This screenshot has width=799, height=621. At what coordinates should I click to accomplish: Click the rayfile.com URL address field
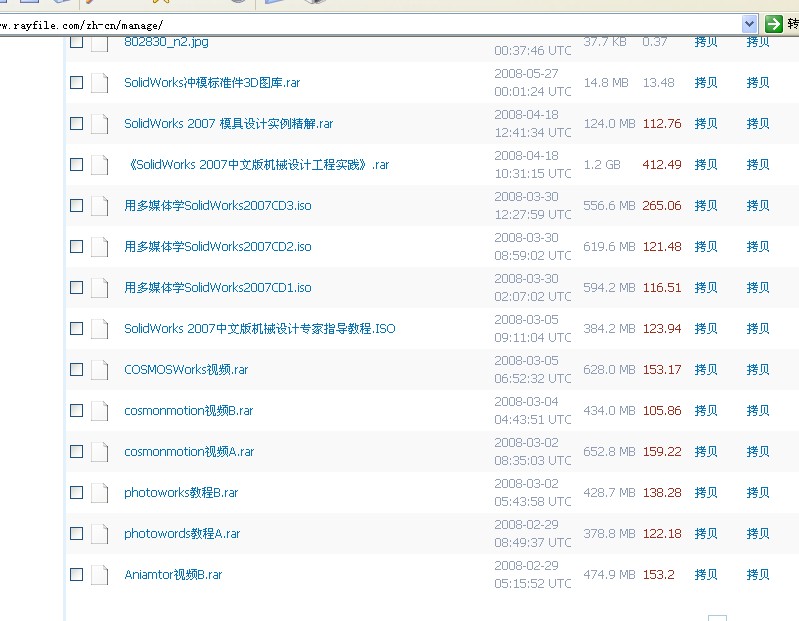369,24
